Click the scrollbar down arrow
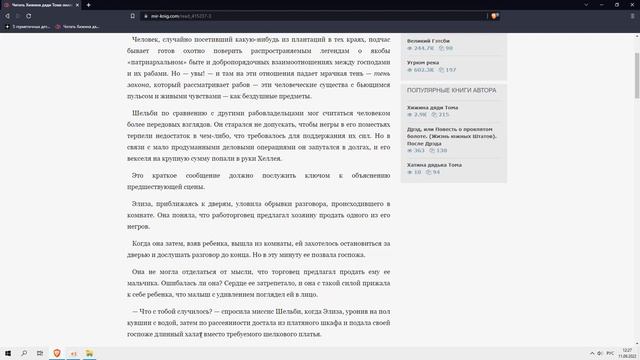Image resolution: width=640 pixels, height=360 pixels. (x=637, y=344)
